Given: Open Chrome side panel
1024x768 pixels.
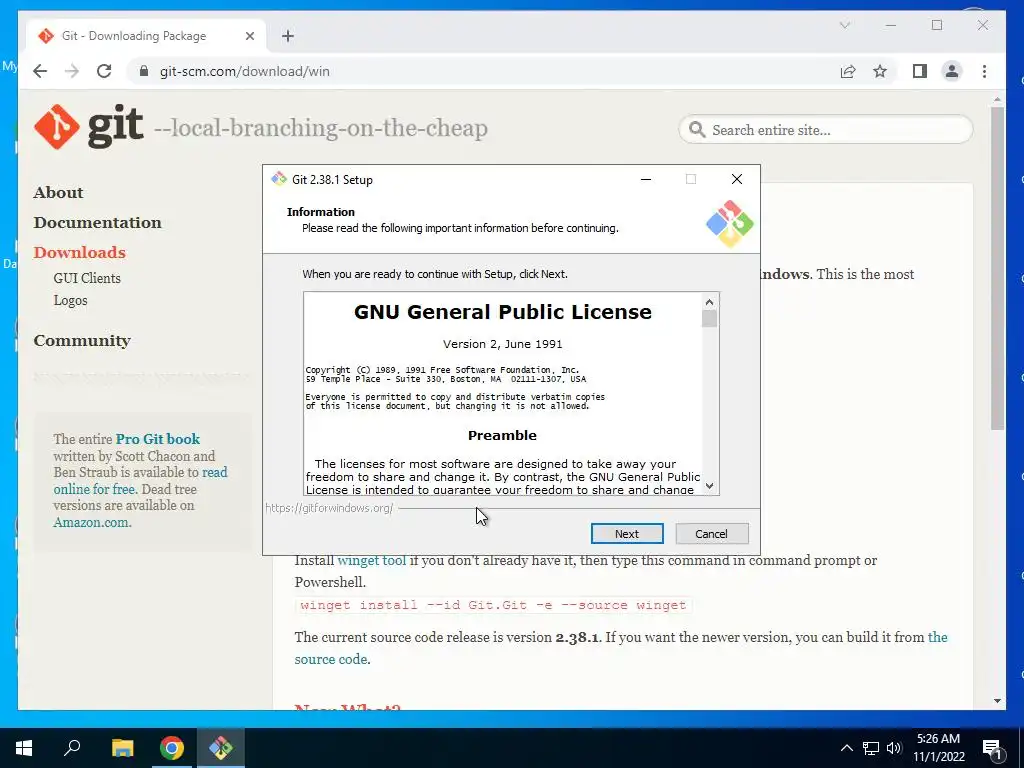Looking at the screenshot, I should click(x=920, y=71).
